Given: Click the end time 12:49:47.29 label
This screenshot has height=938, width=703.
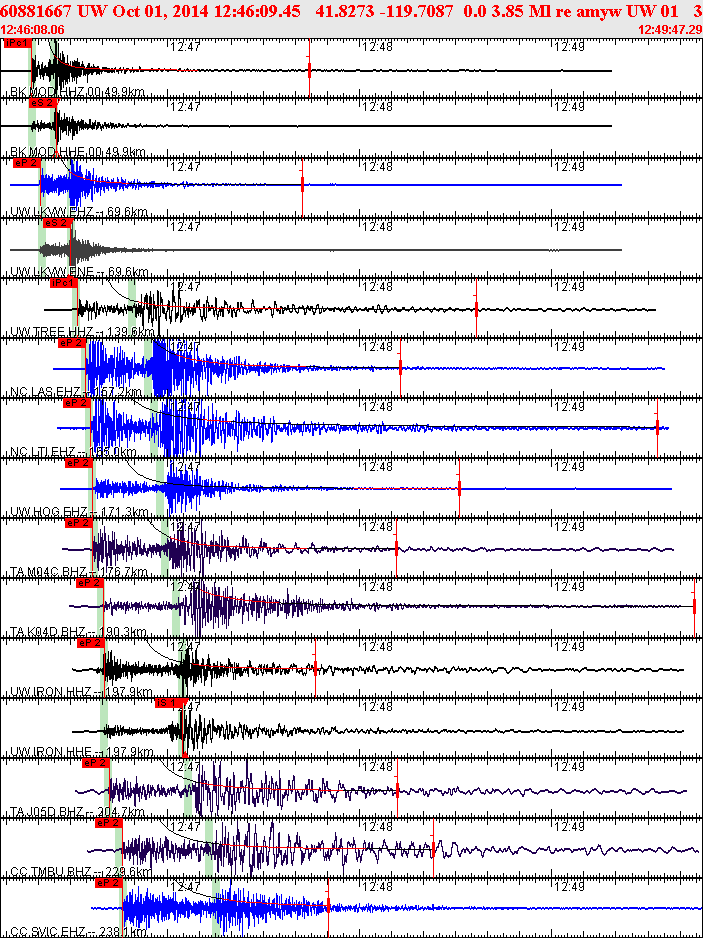Looking at the screenshot, I should coord(670,29).
